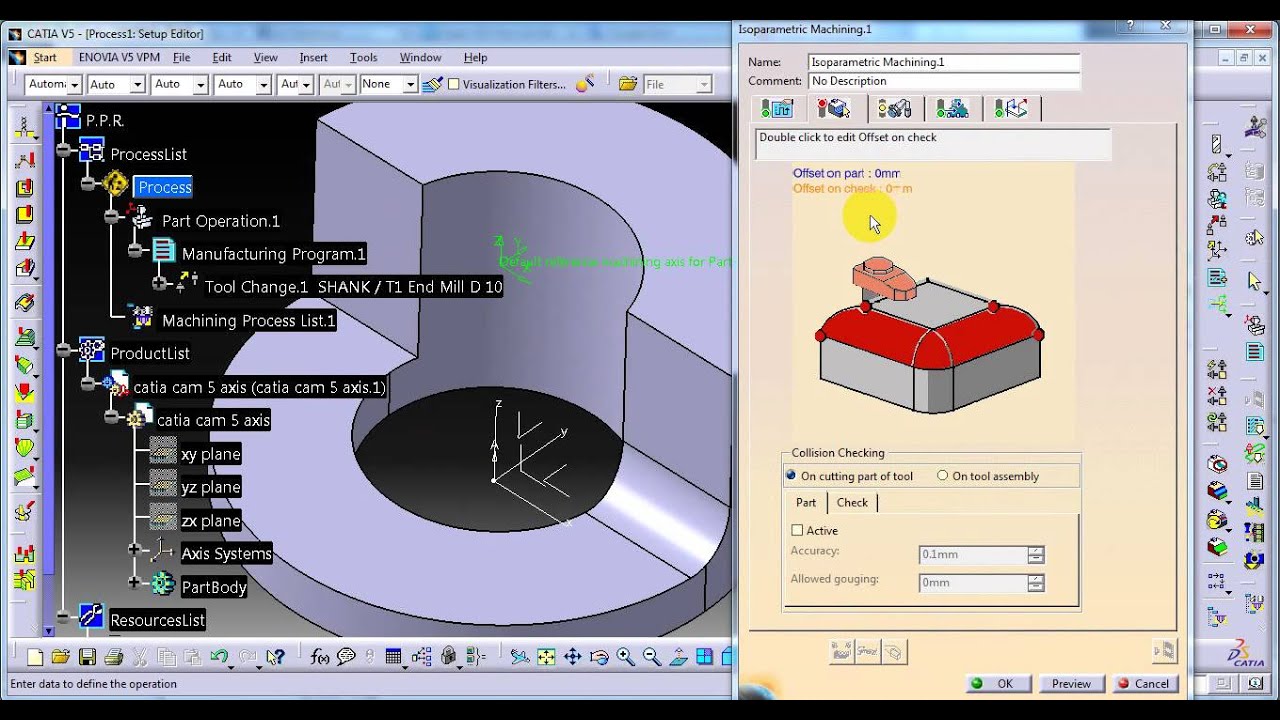Expand the Tool Change.1 node
This screenshot has height=720, width=1280.
click(160, 284)
